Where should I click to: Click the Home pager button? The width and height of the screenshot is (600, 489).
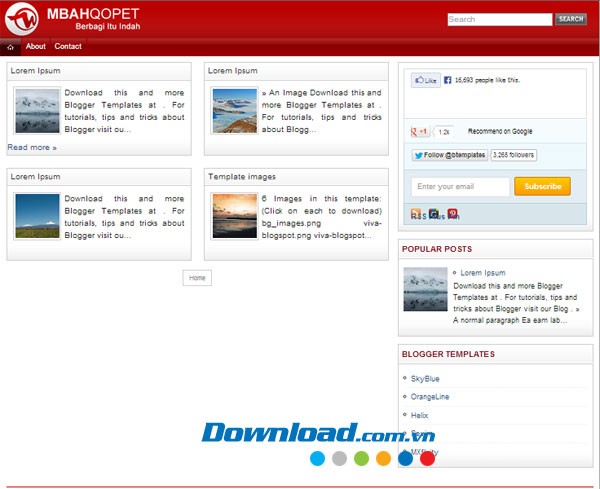click(x=197, y=277)
